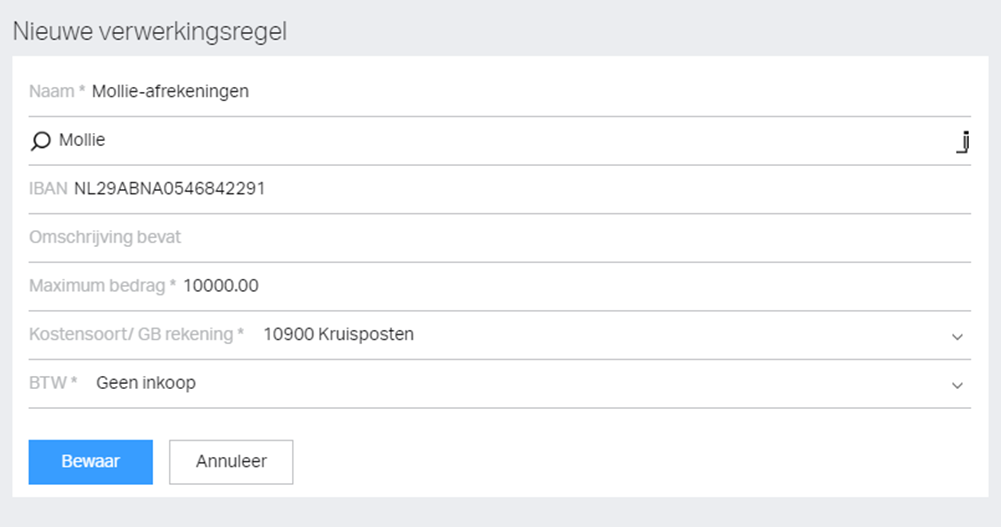Screen dimensions: 1001x527
Task: Select the IBAN value NL29ABNA0546842291
Action: 169,189
